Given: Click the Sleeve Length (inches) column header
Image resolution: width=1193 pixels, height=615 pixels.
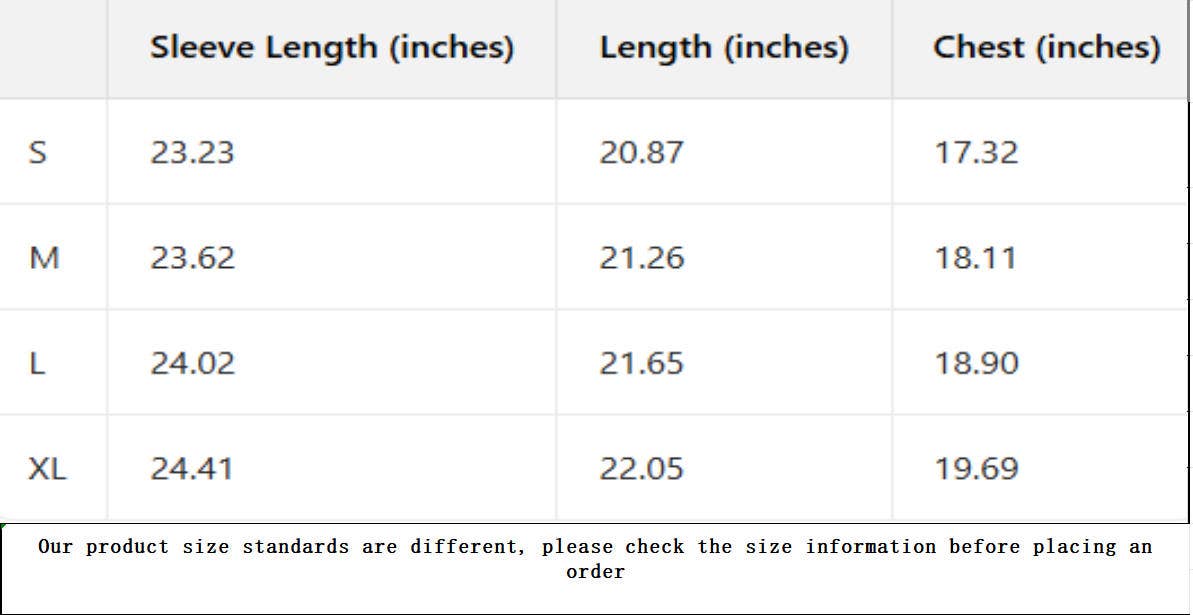Looking at the screenshot, I should [x=332, y=47].
